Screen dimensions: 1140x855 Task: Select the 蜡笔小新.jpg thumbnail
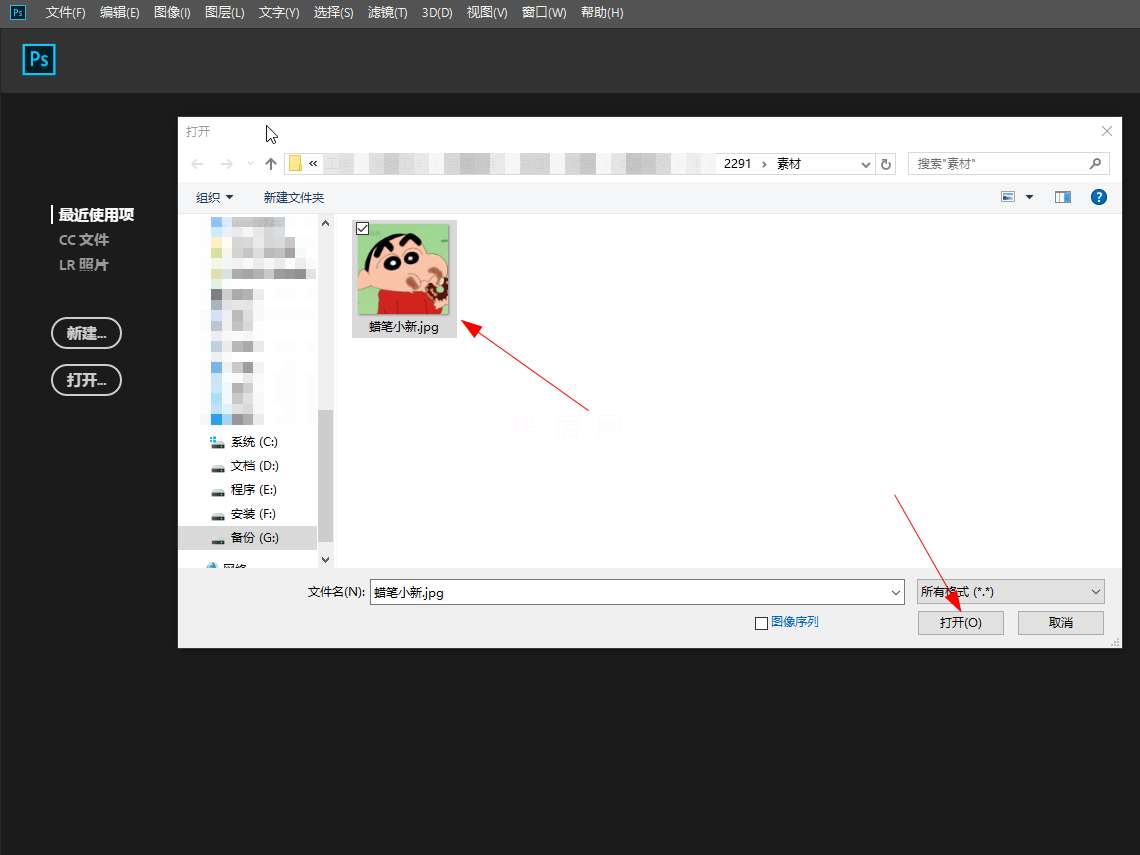click(x=404, y=270)
